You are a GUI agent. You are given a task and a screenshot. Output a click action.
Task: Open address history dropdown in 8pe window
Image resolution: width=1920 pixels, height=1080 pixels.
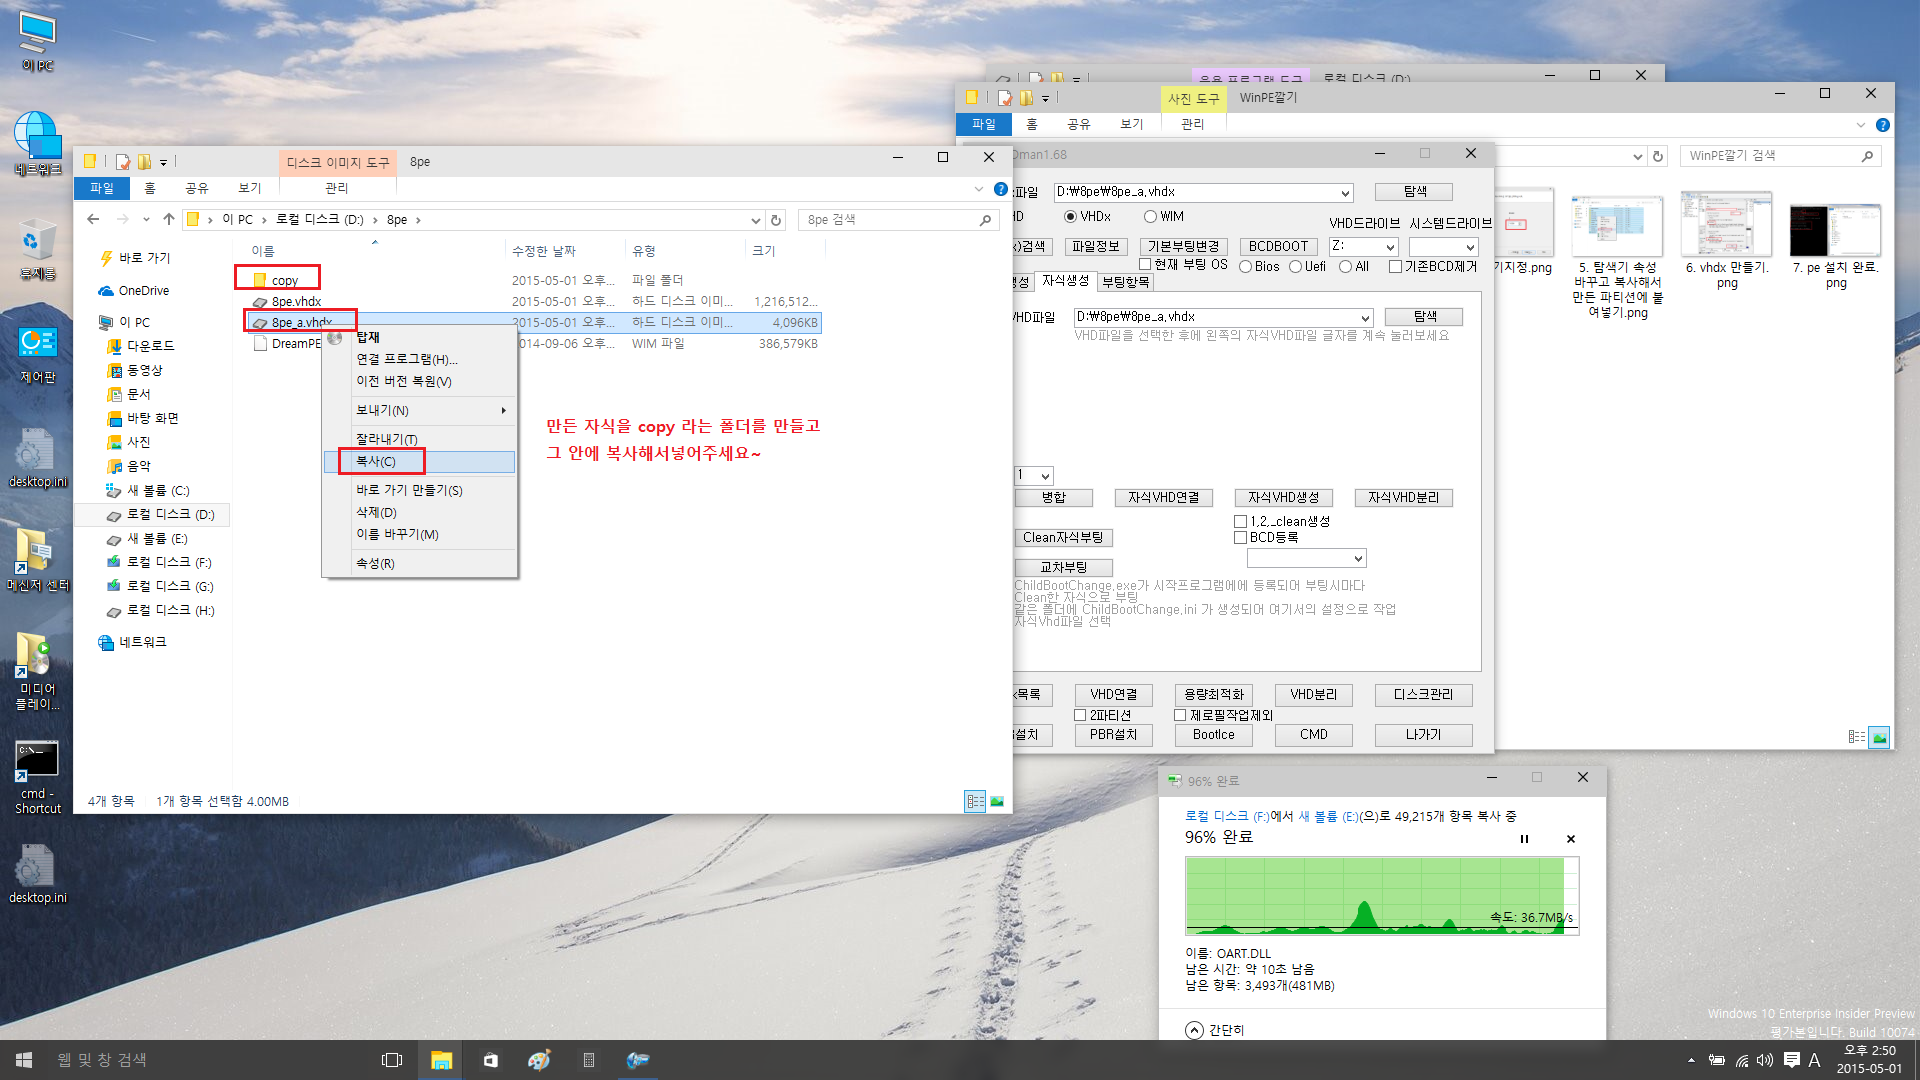(756, 220)
